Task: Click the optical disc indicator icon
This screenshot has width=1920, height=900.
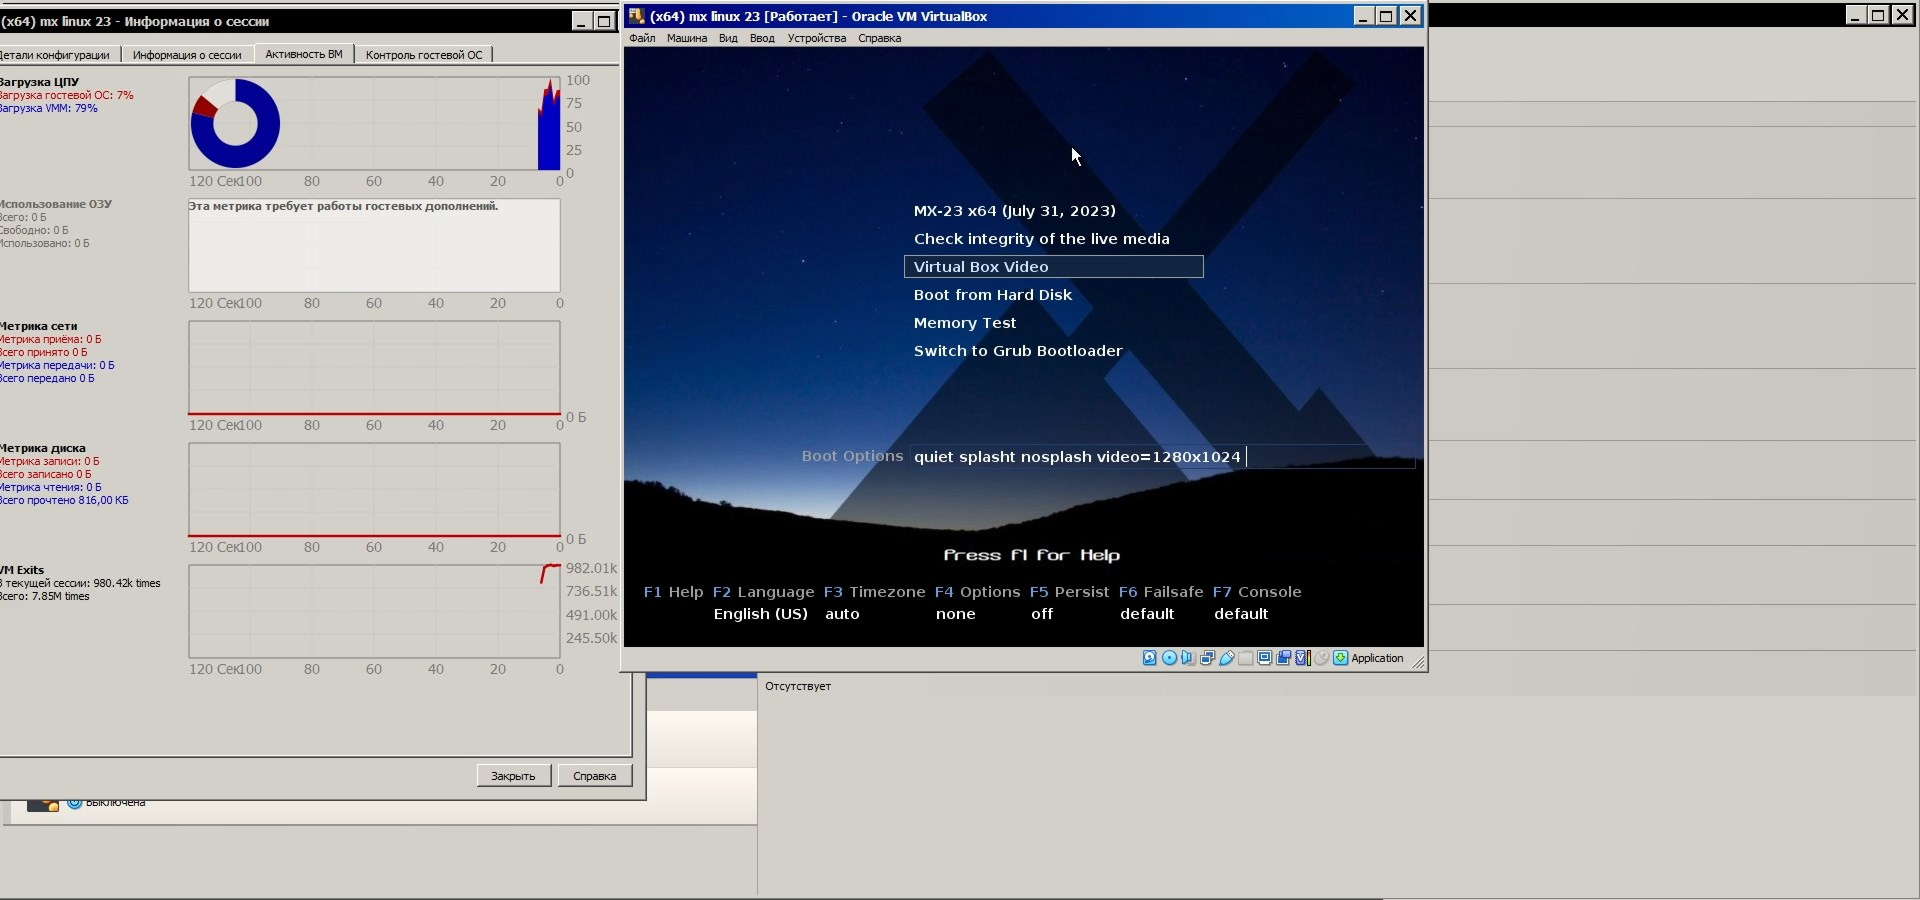Action: (x=1169, y=658)
